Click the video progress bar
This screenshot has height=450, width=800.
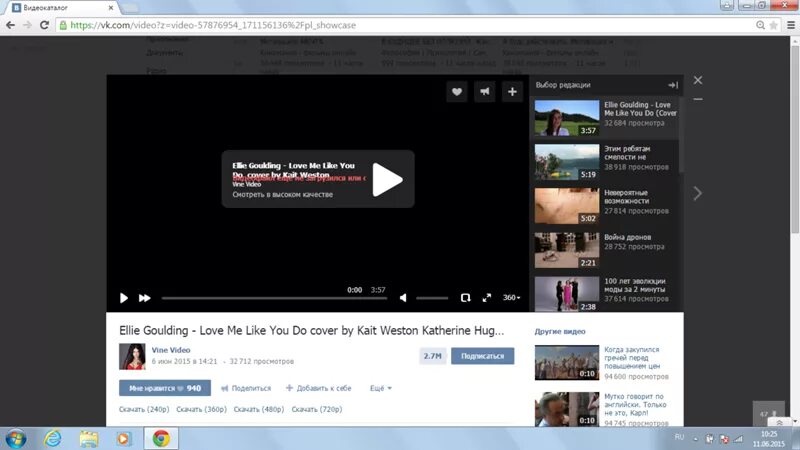(274, 298)
